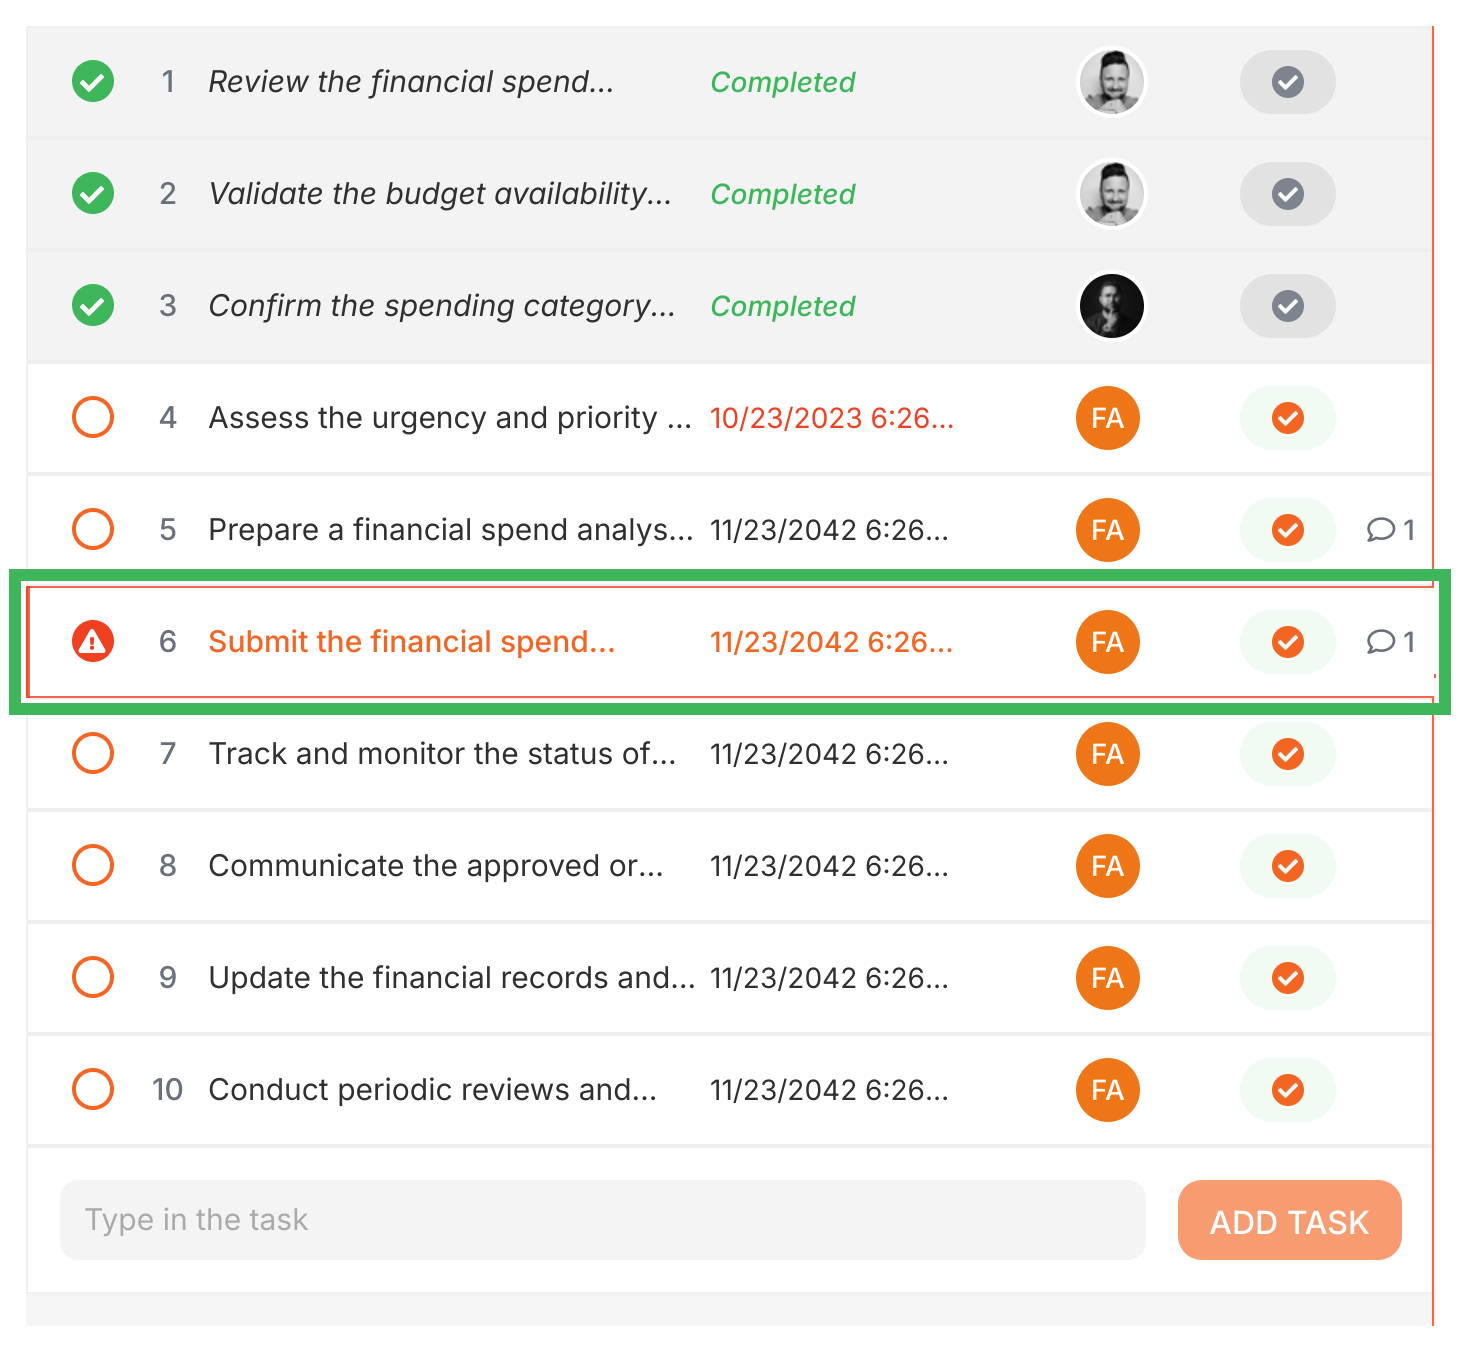The image size is (1462, 1352).
Task: Click the gray checkmark pill on task 2
Action: click(x=1287, y=194)
